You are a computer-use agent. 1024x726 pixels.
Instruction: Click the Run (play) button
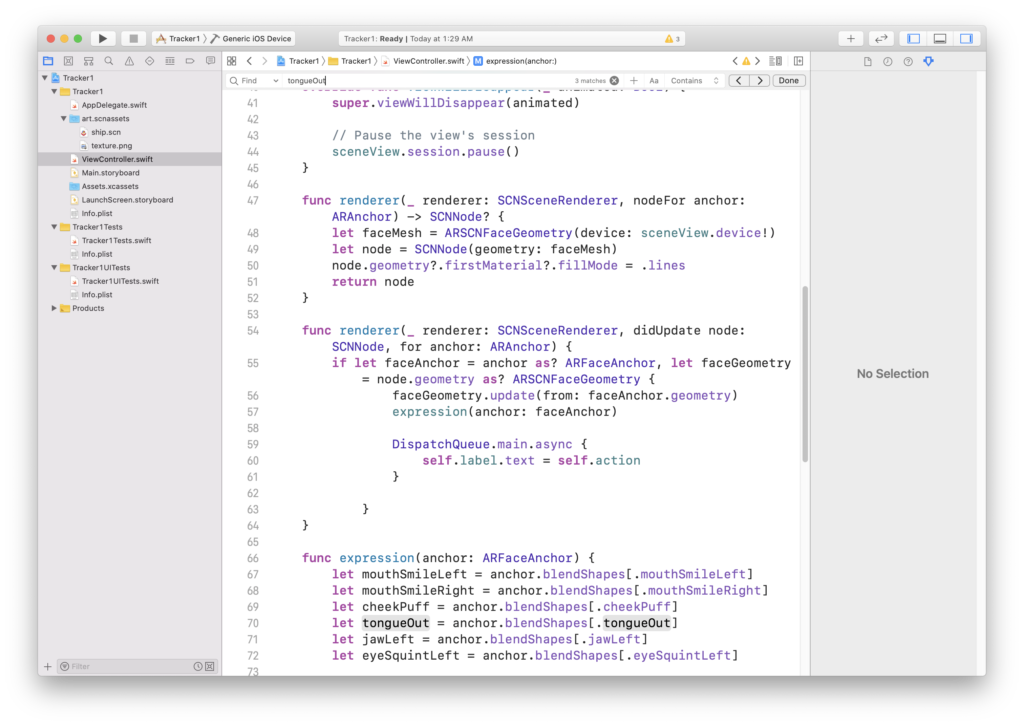coord(103,38)
